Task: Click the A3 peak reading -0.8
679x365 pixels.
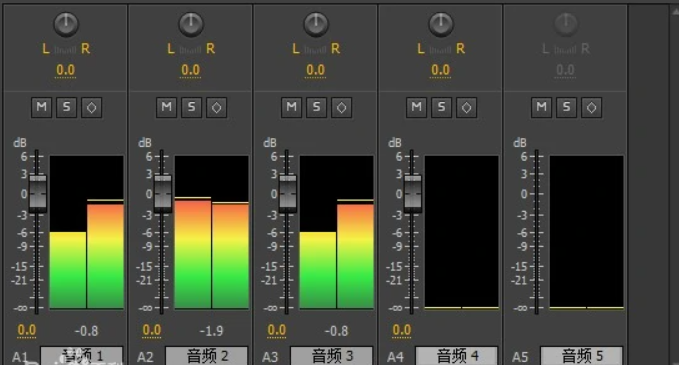Action: 336,331
